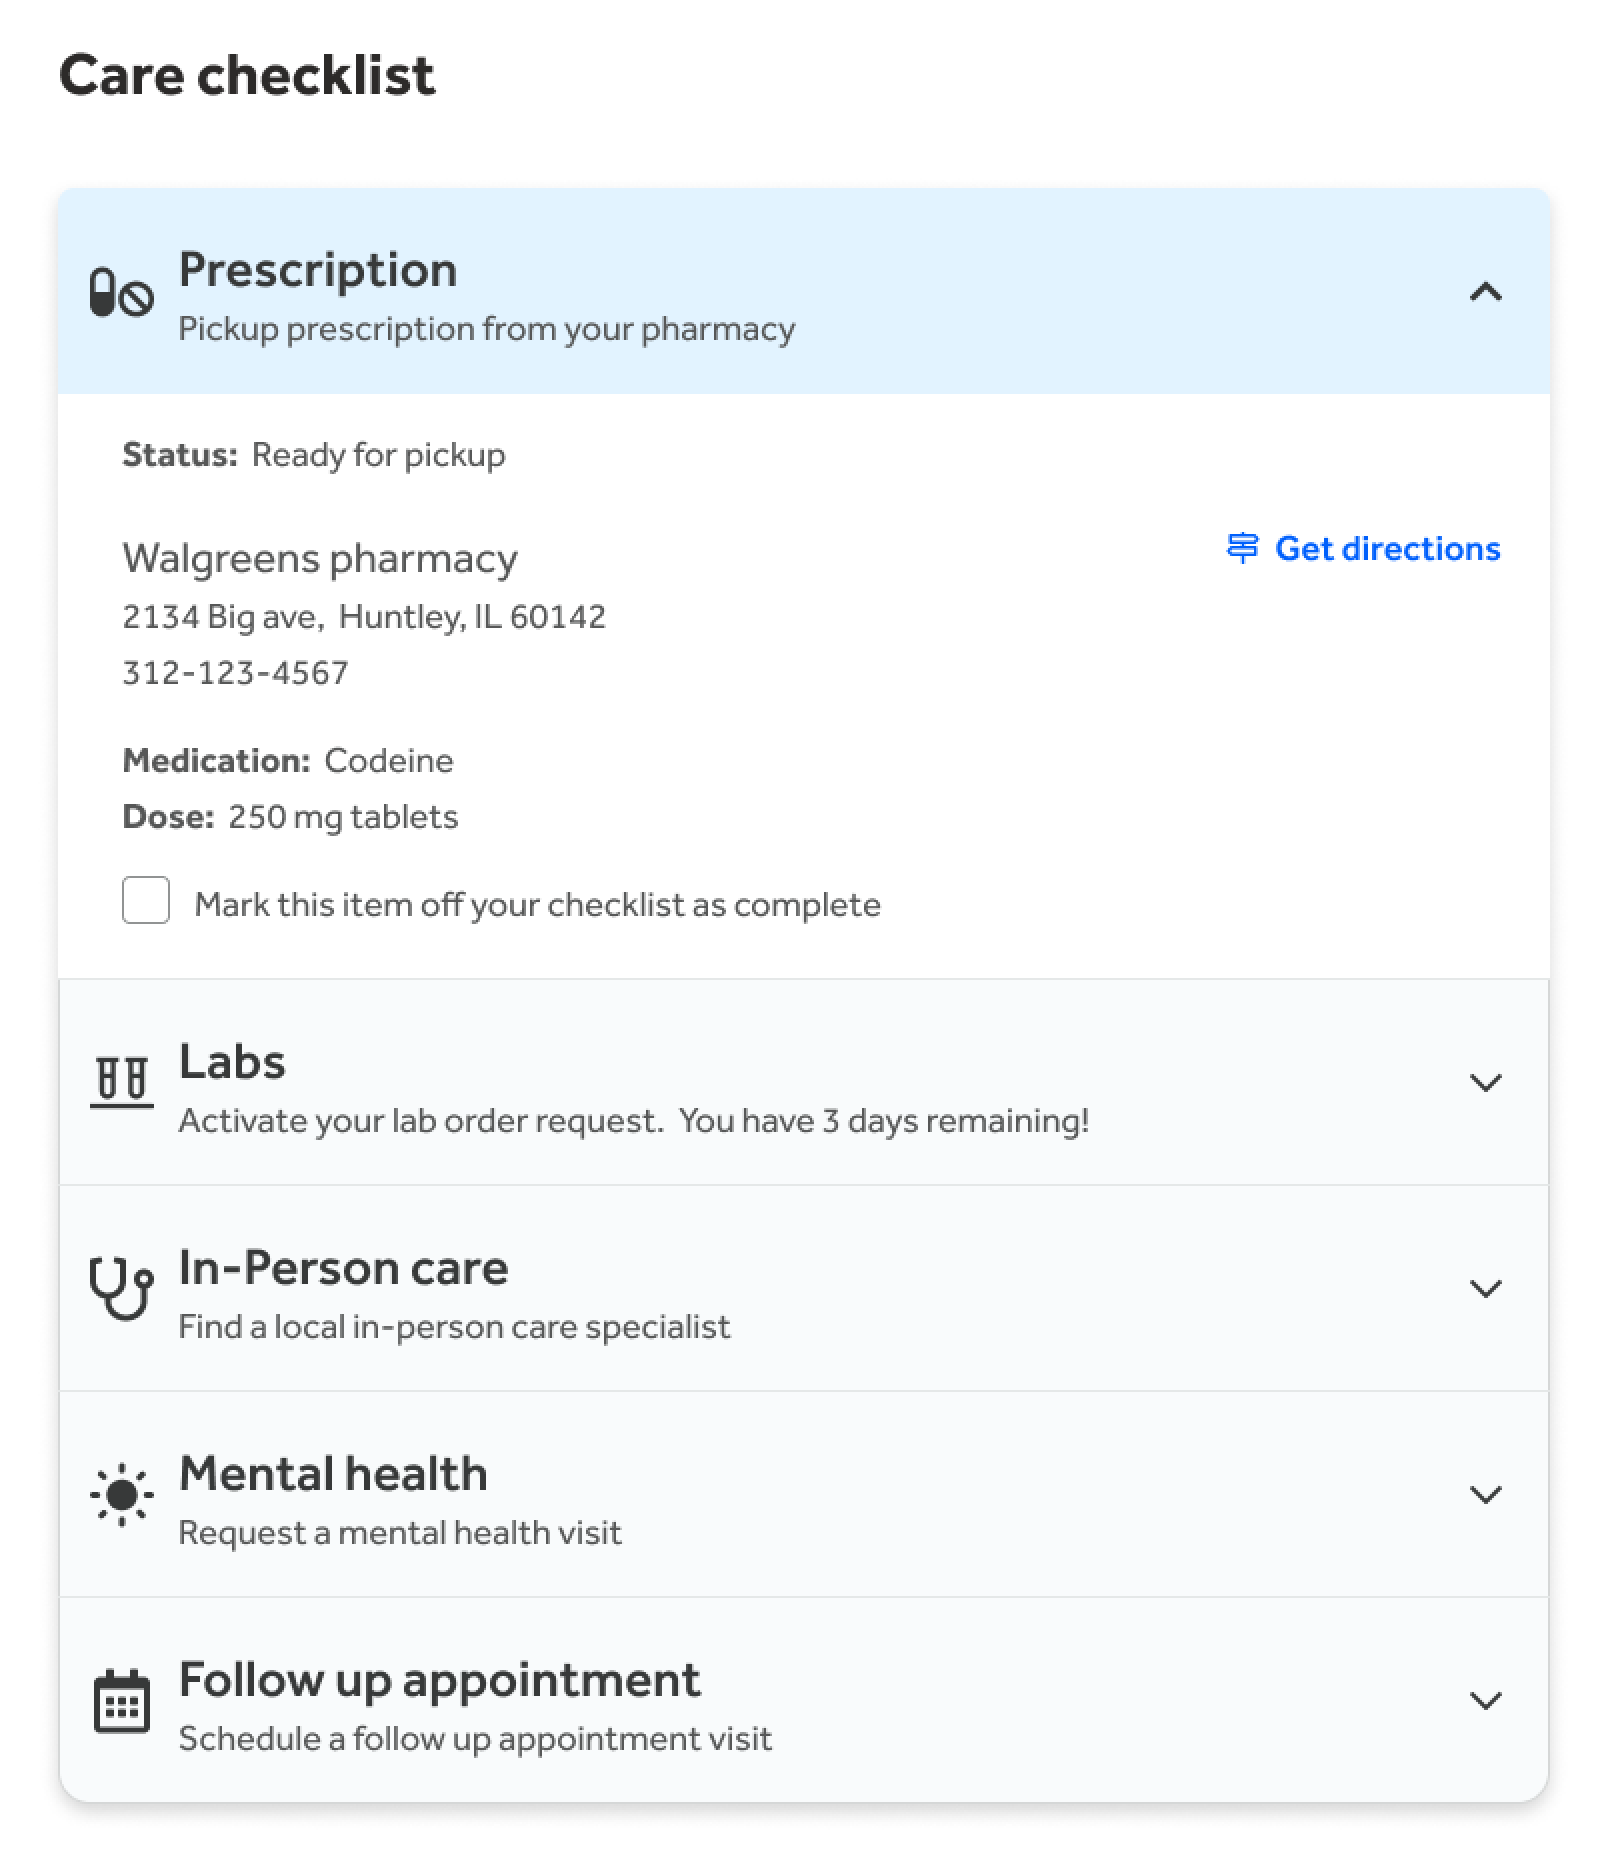The width and height of the screenshot is (1604, 1856).
Task: Select the prescription pill icon
Action: (x=122, y=292)
